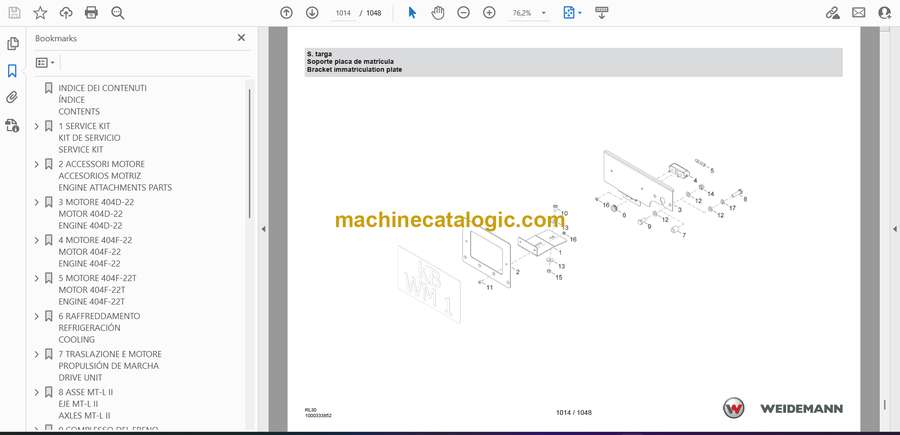
Task: Add this file to starred favorites
Action: [x=40, y=12]
